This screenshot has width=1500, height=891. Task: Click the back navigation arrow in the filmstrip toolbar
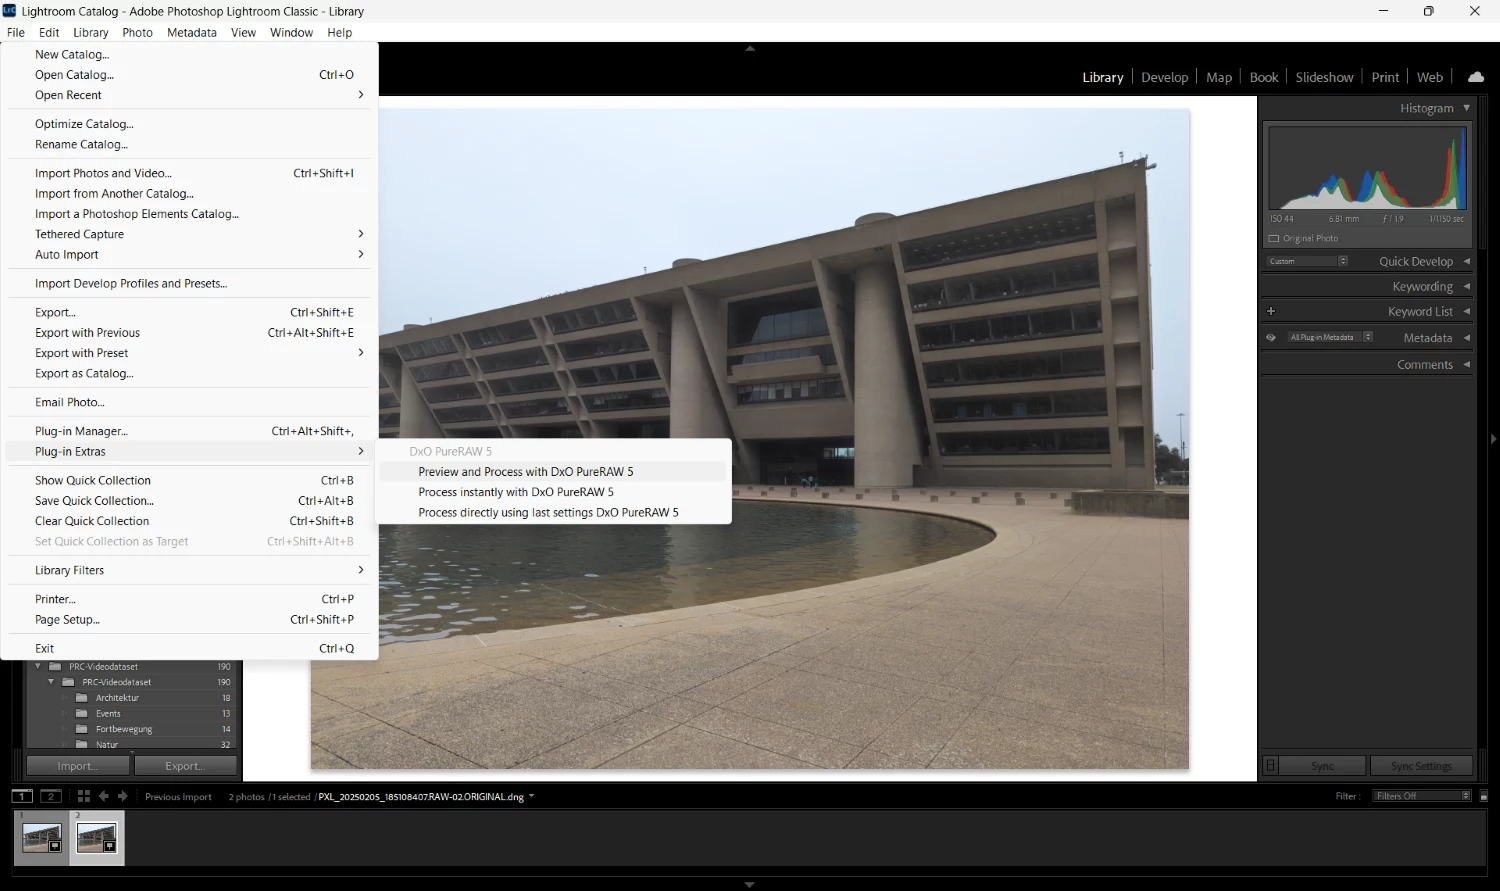[104, 796]
